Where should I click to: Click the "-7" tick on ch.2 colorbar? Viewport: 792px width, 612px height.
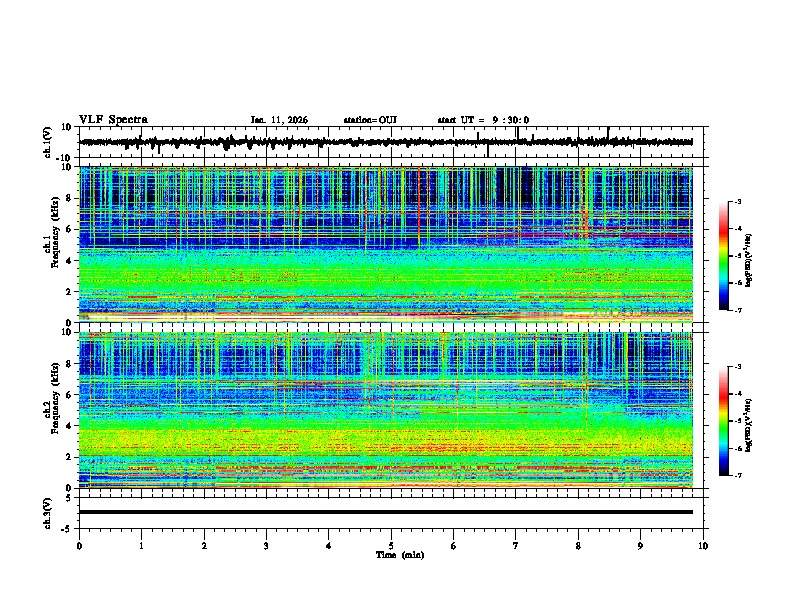coord(737,475)
